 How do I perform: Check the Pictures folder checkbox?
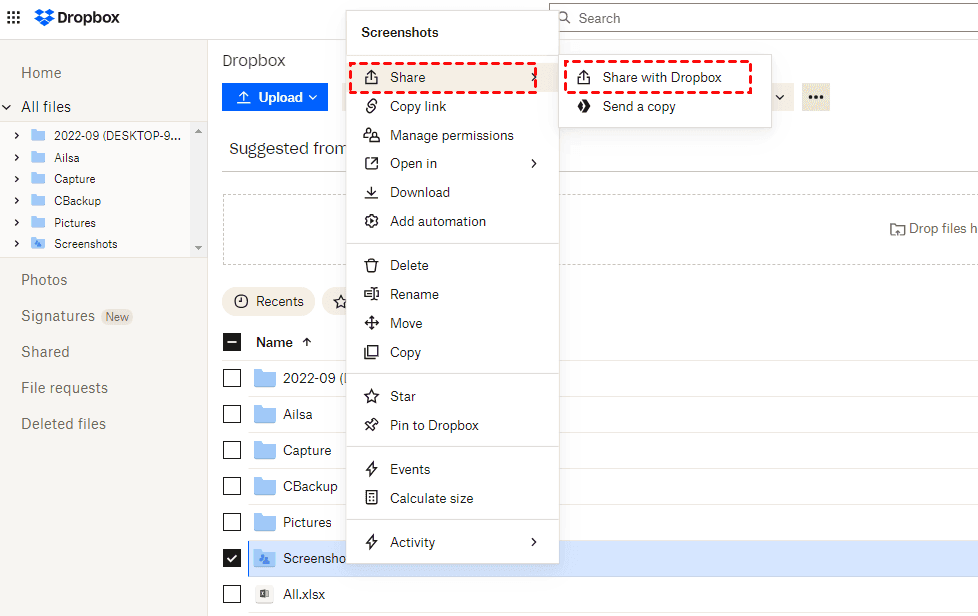pos(232,522)
